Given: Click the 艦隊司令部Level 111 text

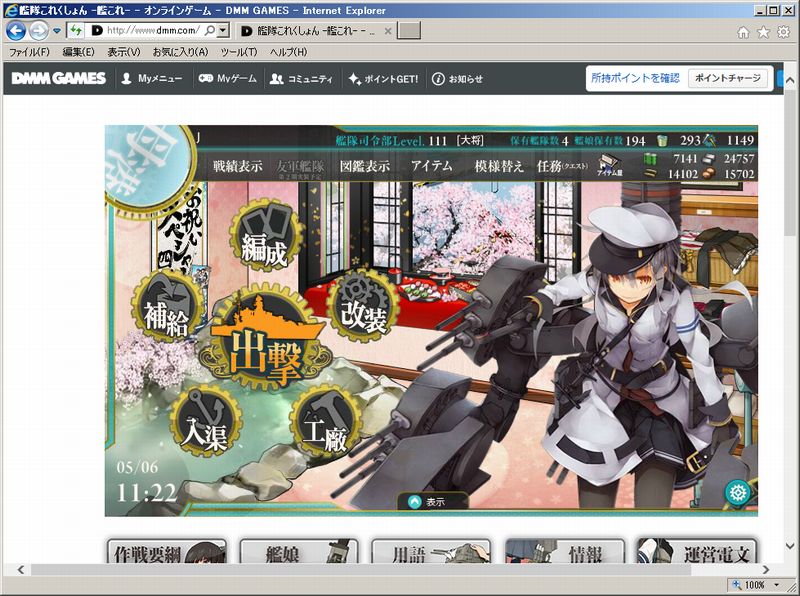Looking at the screenshot, I should 391,140.
